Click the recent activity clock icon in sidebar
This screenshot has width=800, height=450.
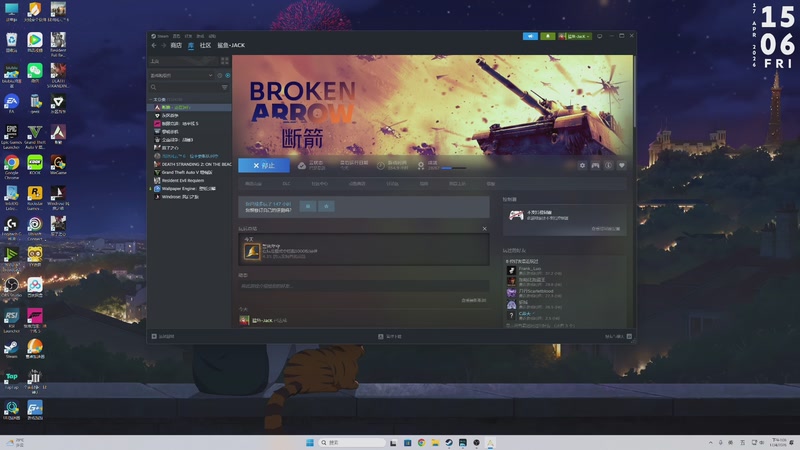coord(220,76)
